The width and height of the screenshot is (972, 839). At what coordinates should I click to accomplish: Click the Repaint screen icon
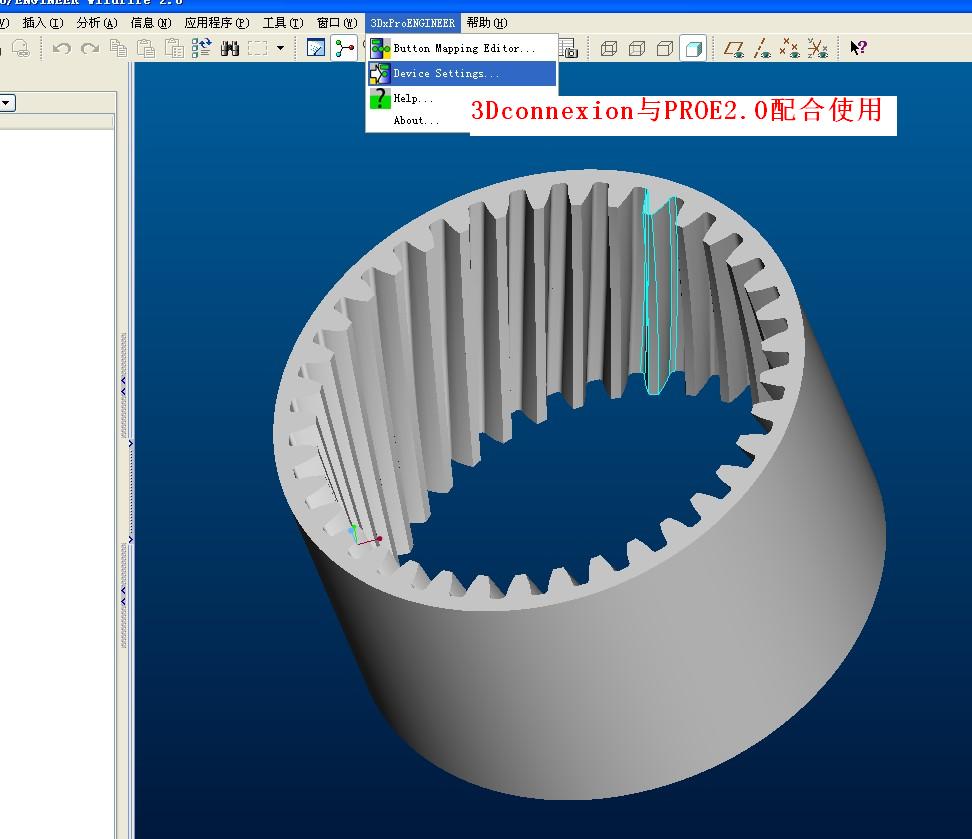[316, 48]
